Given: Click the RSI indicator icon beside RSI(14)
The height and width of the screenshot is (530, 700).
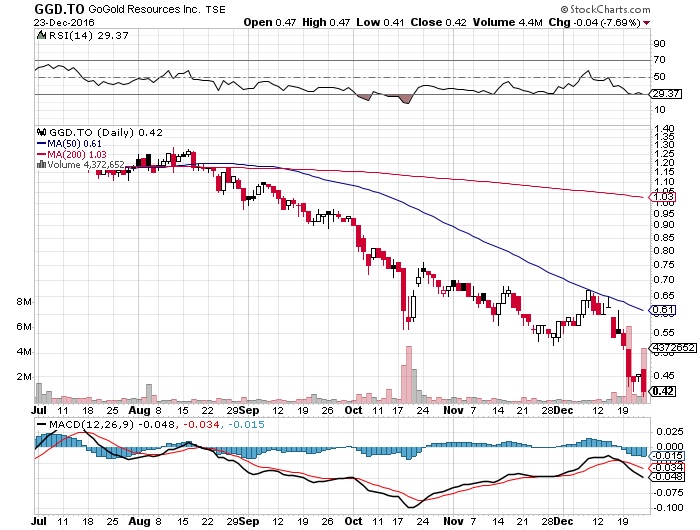Looking at the screenshot, I should point(41,35).
